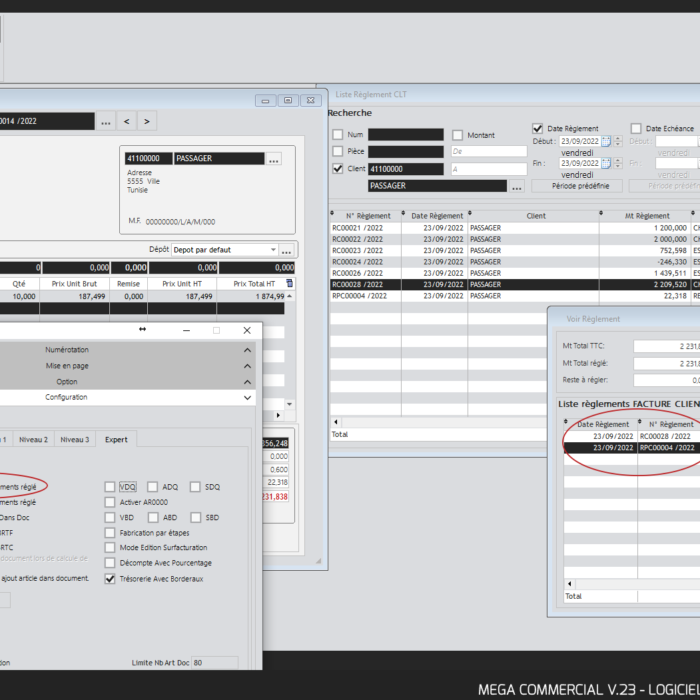The image size is (700, 700).
Task: Select the Expert tab
Action: (x=116, y=440)
